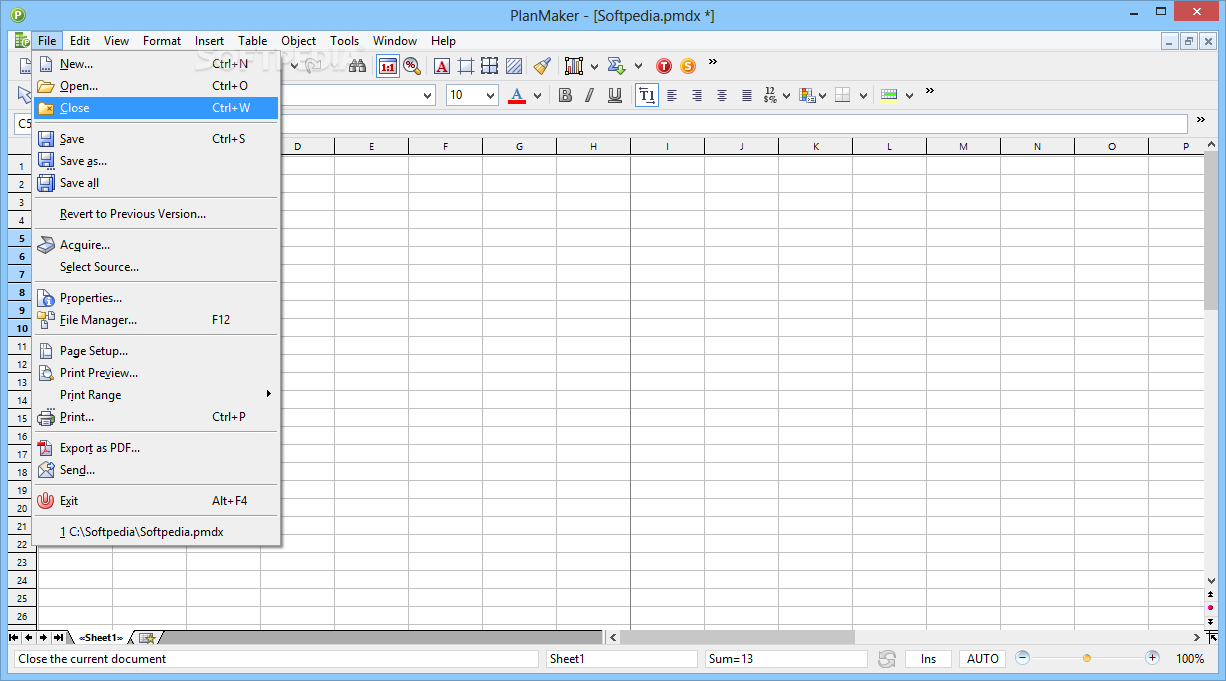Expand the number format dropdown arrow
The width and height of the screenshot is (1226, 681).
786,96
